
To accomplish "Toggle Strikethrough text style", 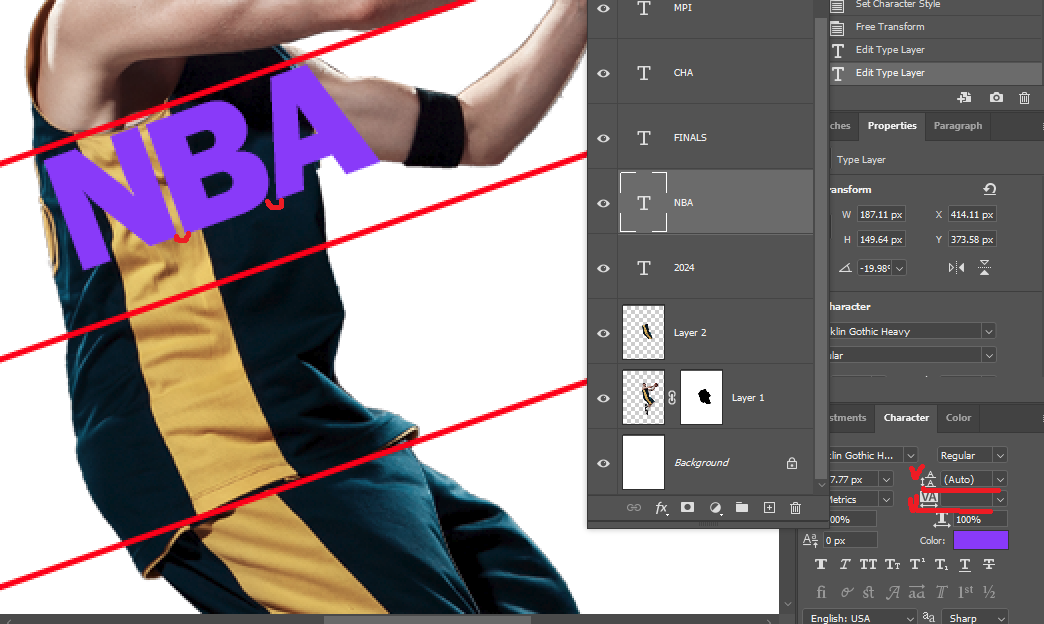I will coord(989,565).
